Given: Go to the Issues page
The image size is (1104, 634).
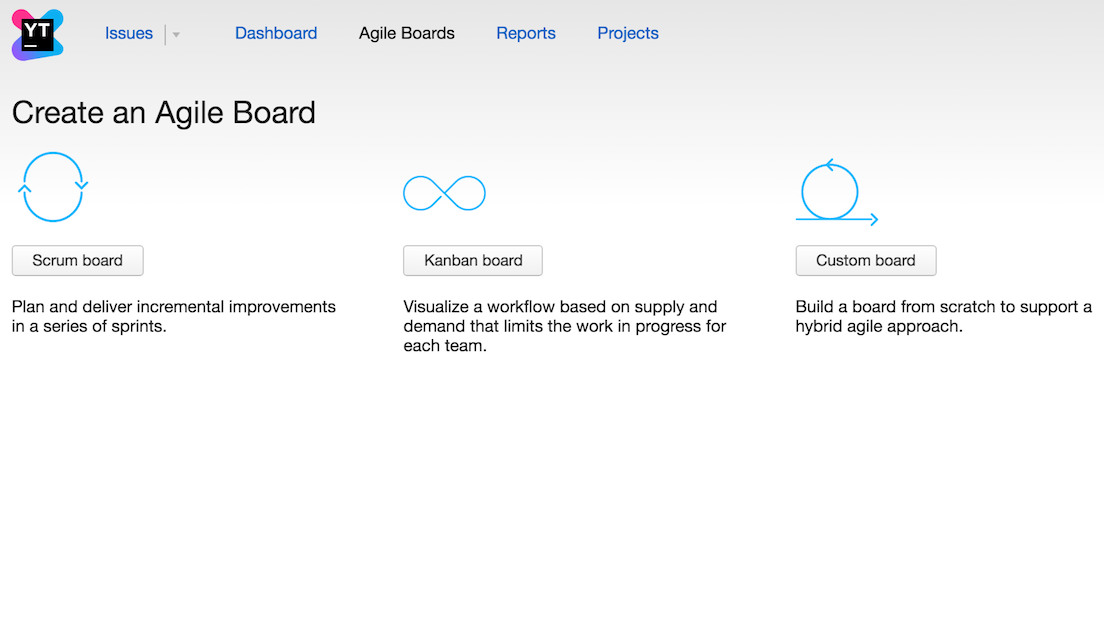Looking at the screenshot, I should coord(129,33).
